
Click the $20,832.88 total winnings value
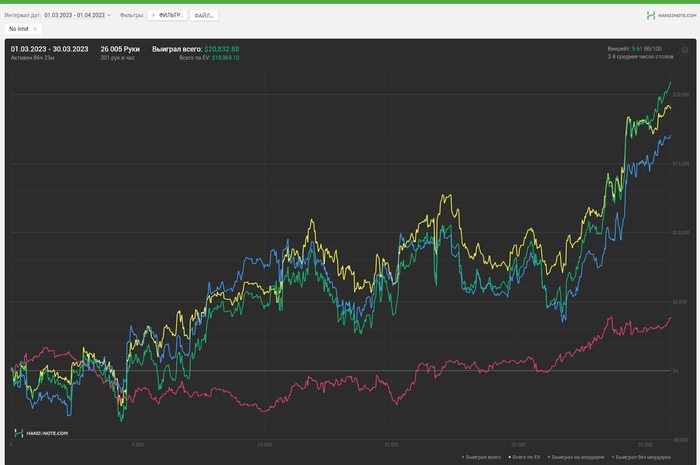[x=222, y=49]
